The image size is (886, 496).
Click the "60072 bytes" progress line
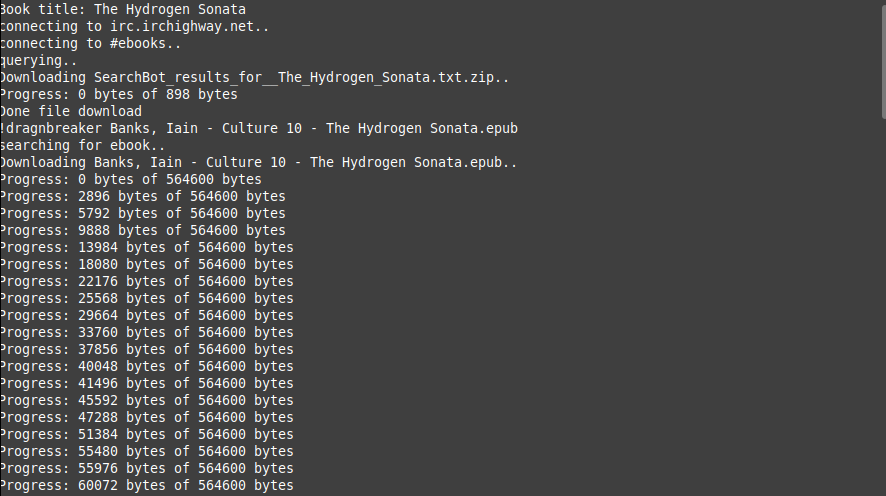click(146, 485)
